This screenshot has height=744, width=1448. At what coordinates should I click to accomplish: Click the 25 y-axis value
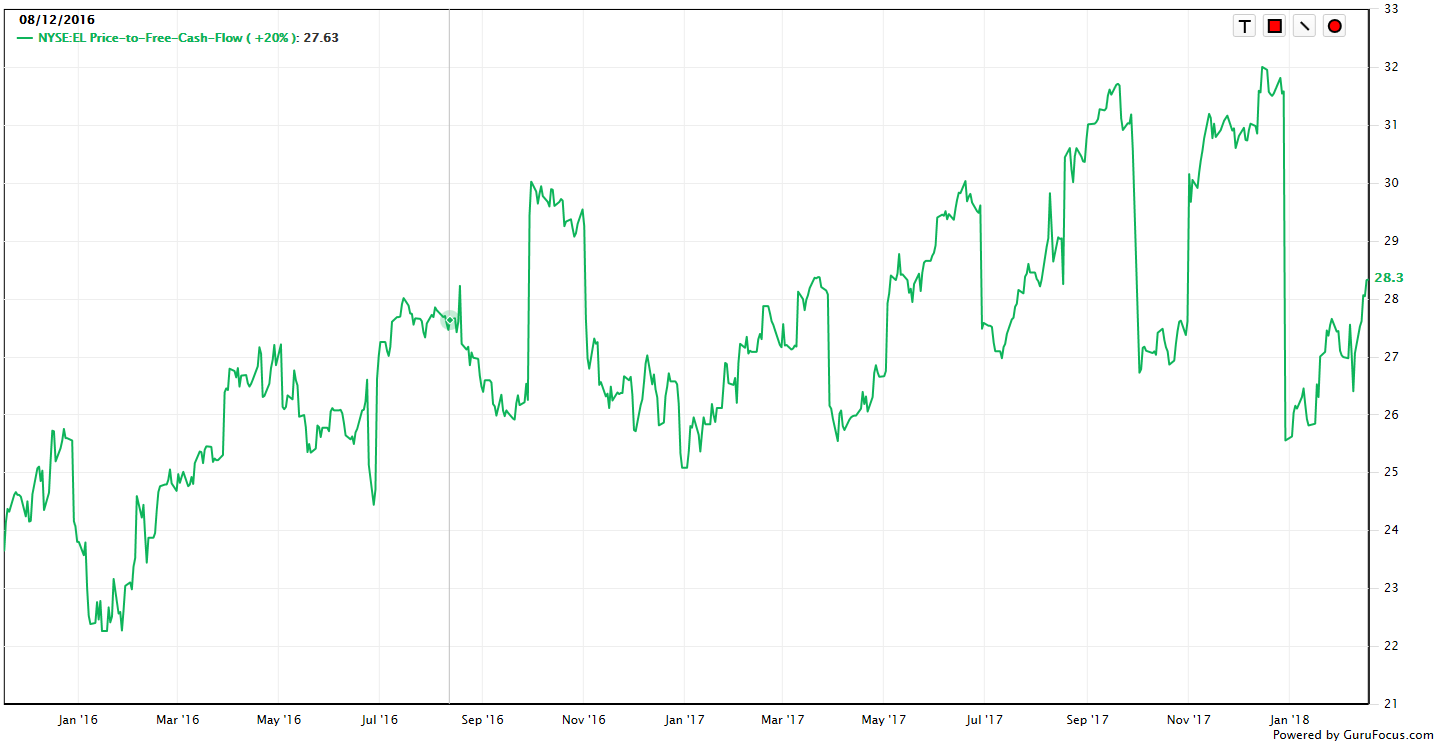pos(1391,472)
